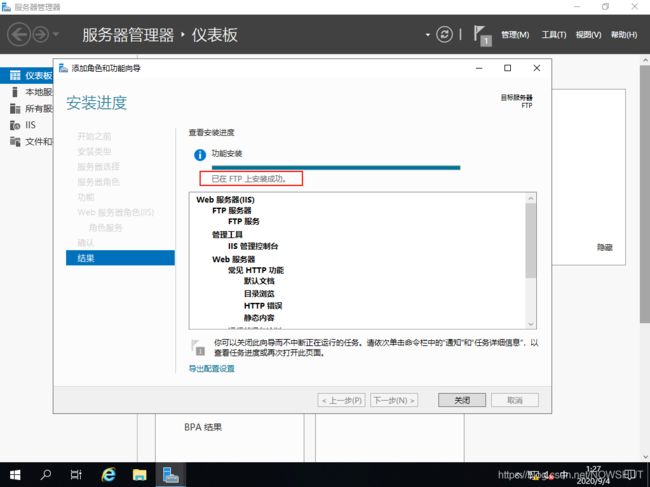This screenshot has height=487, width=650.
Task: Select Web 服务器(IIS) in the feature list
Action: point(225,199)
